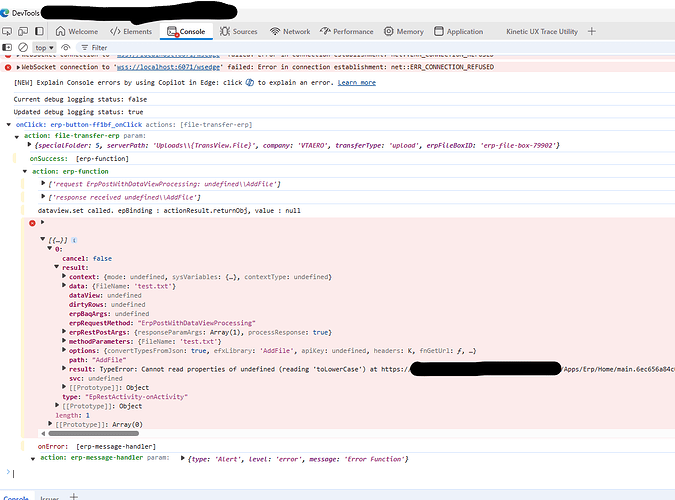This screenshot has height=500, width=675.
Task: Expand the {type: 'Alert'} param object
Action: (183, 458)
